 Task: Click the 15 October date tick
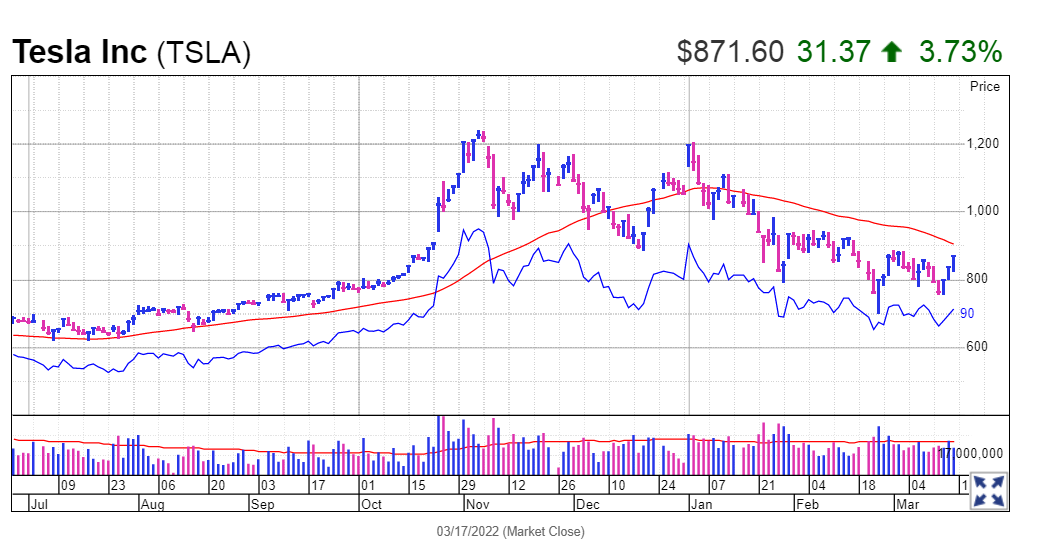tap(417, 485)
